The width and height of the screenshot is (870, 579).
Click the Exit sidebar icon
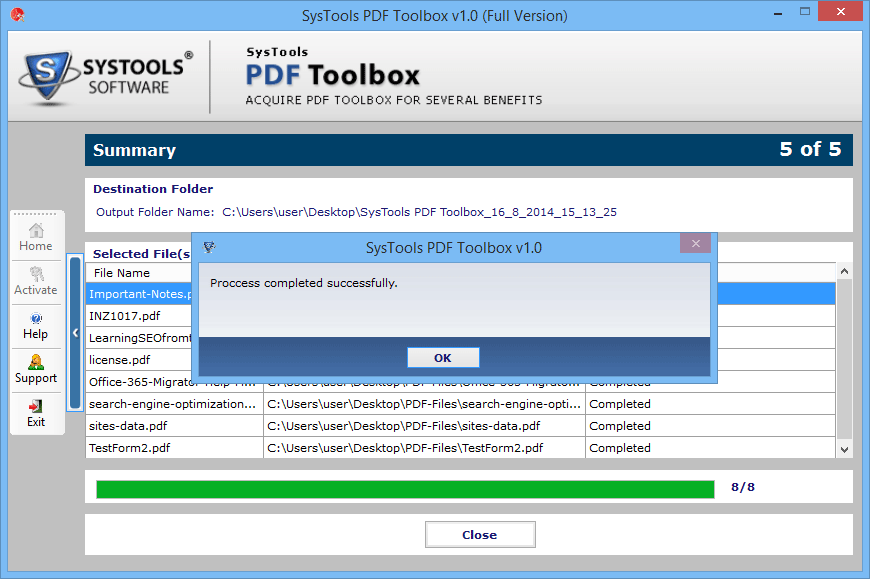[x=36, y=414]
